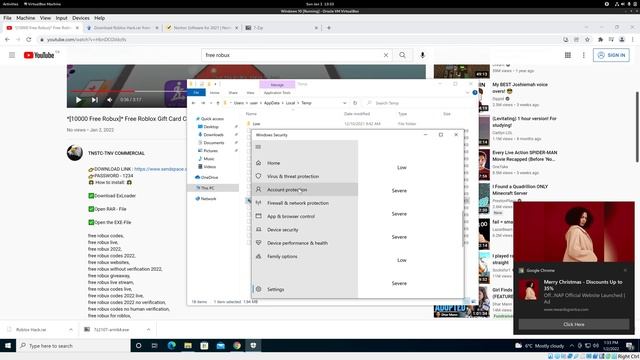Bookmark this page with star icon
Viewport: 640px width, 360px height.
click(587, 40)
